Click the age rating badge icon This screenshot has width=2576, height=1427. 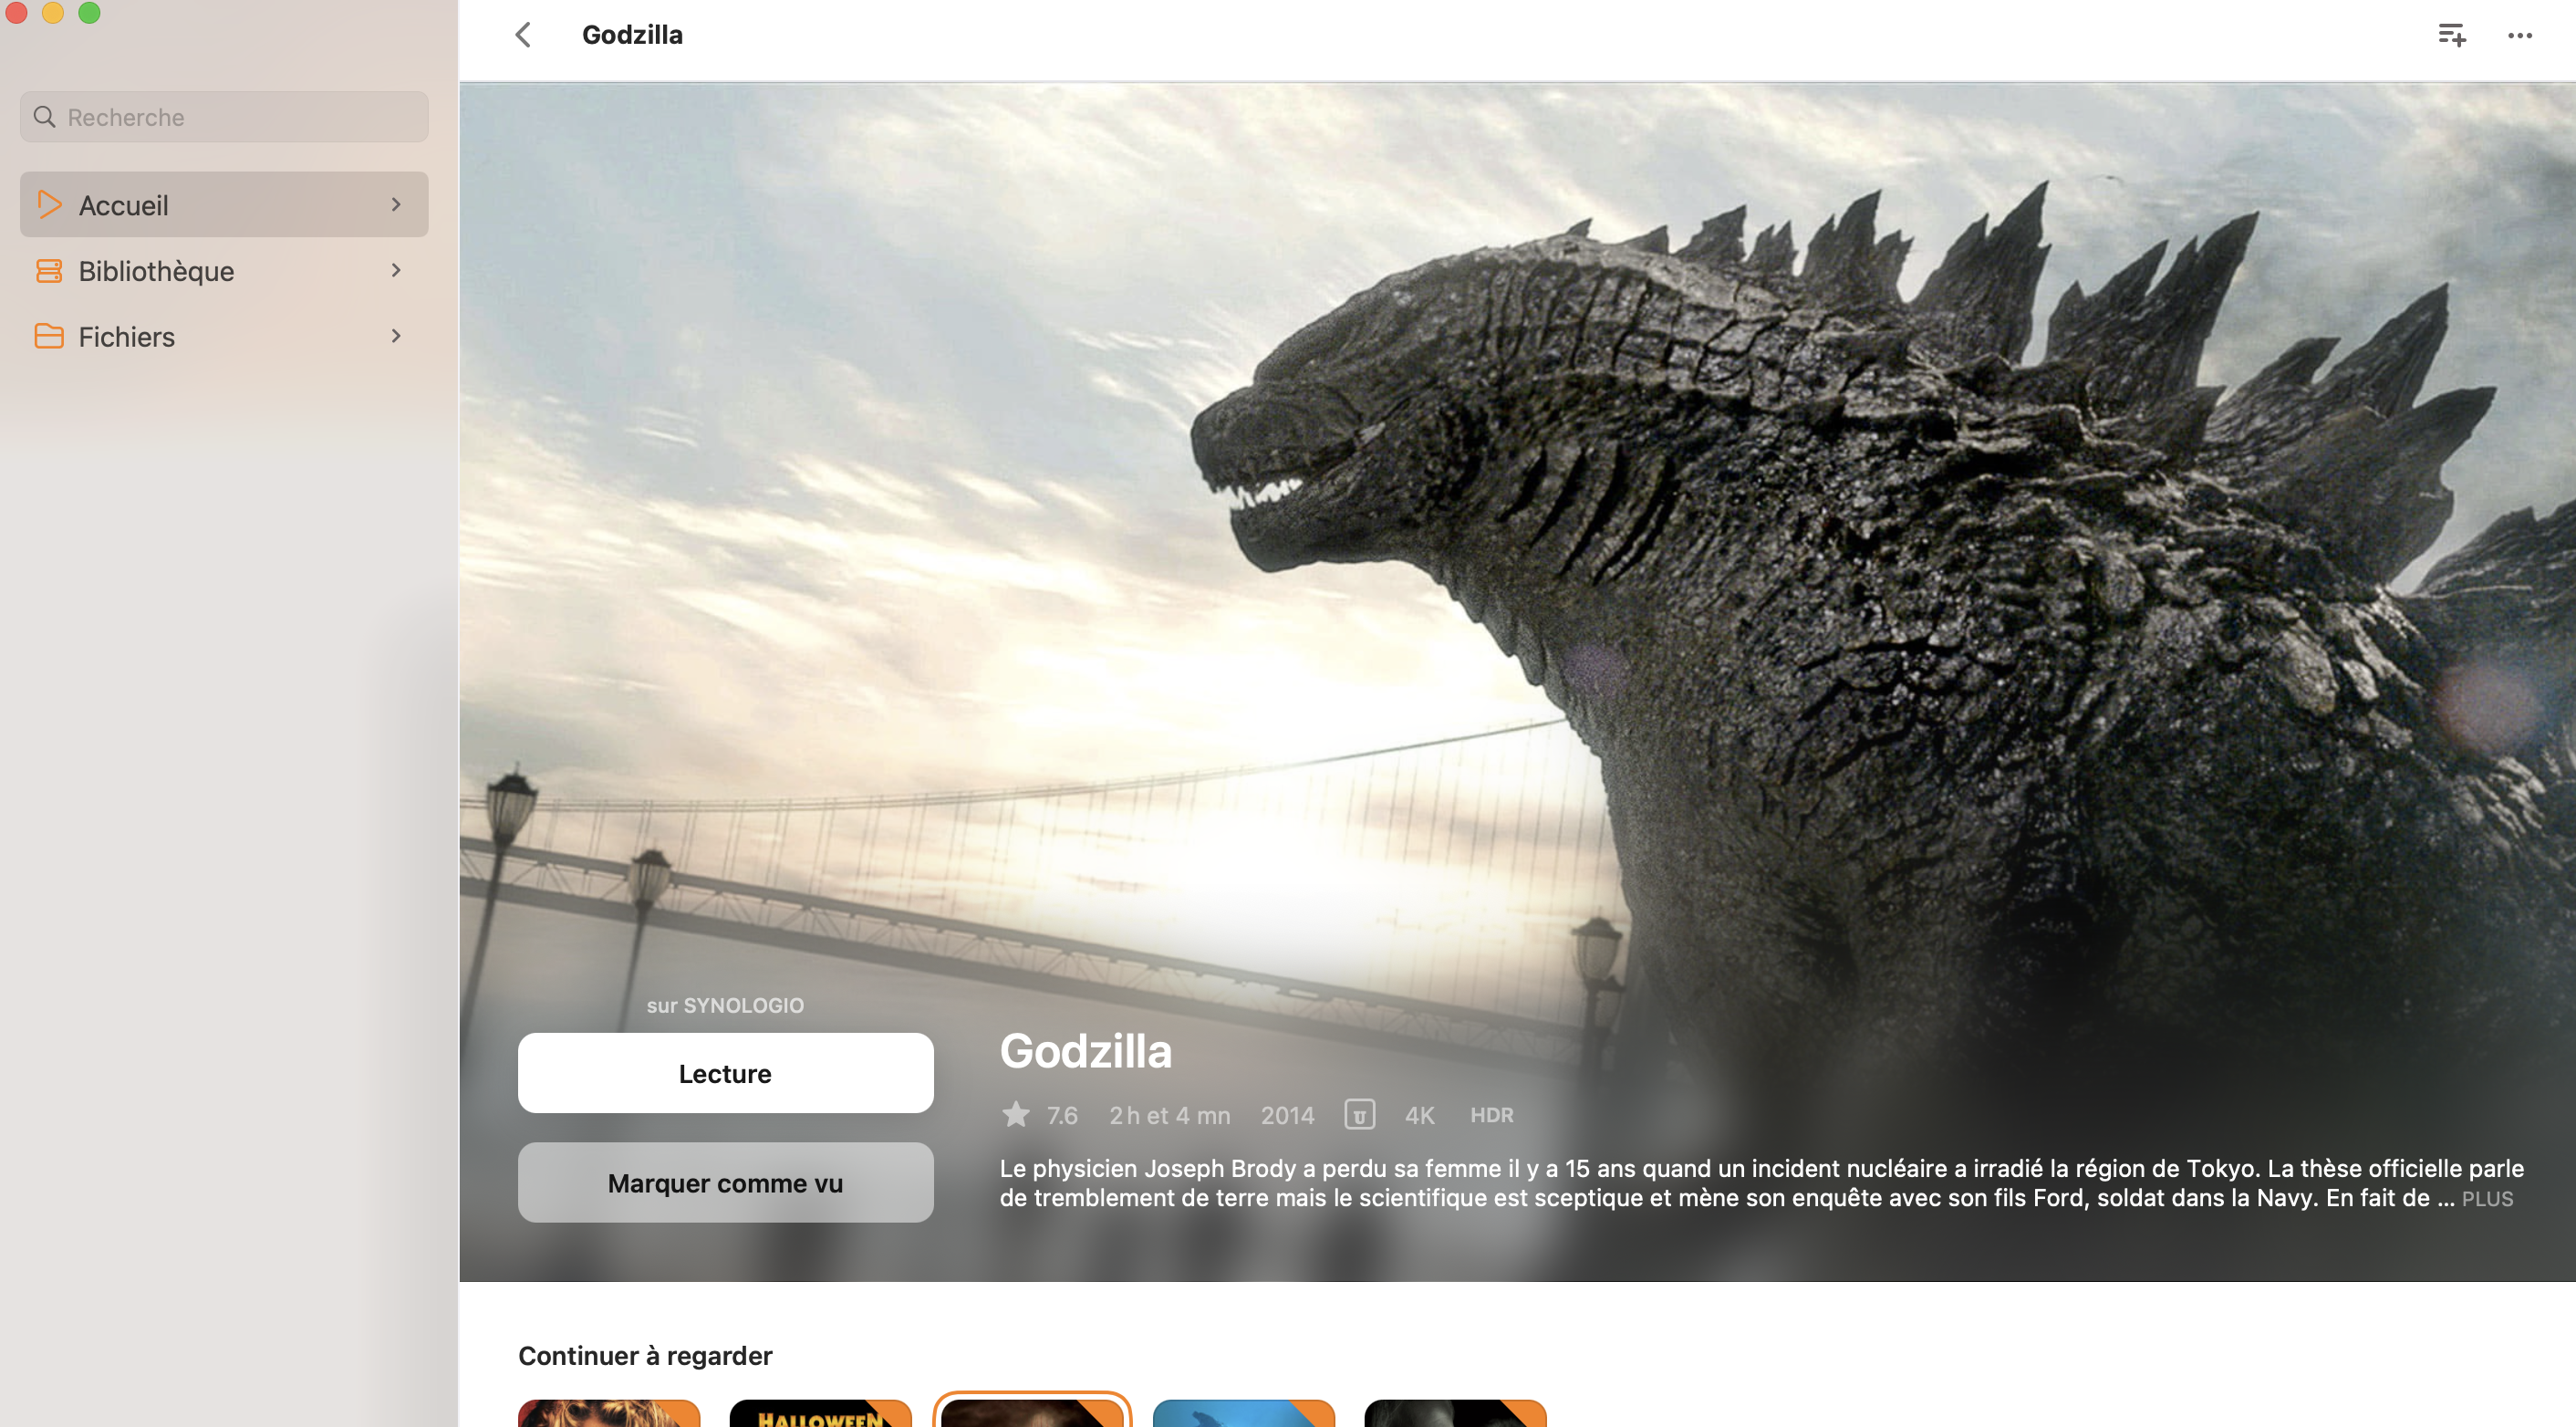coord(1359,1114)
